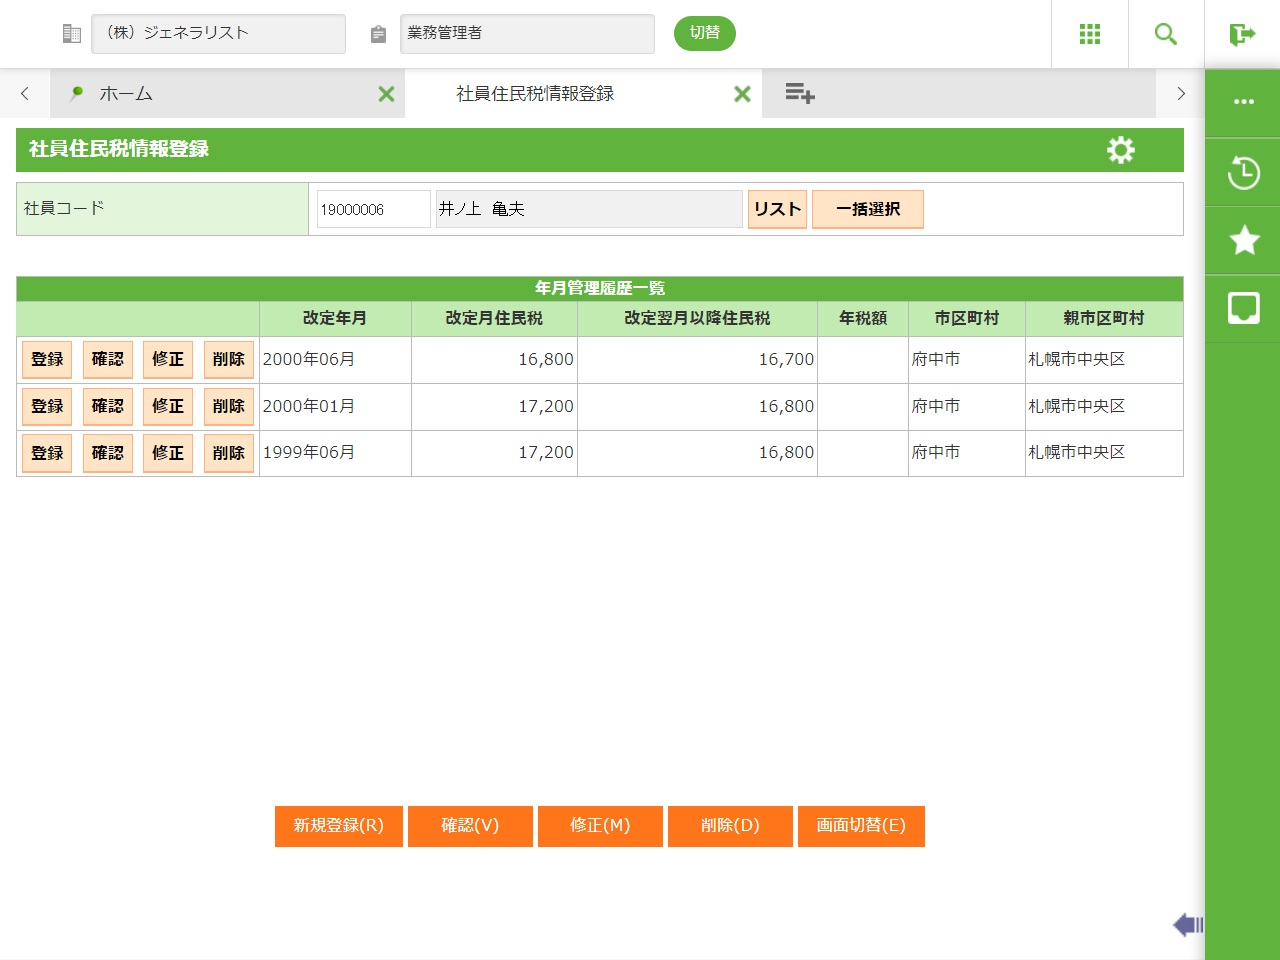Click the 切替 button
The image size is (1280, 960).
704,33
